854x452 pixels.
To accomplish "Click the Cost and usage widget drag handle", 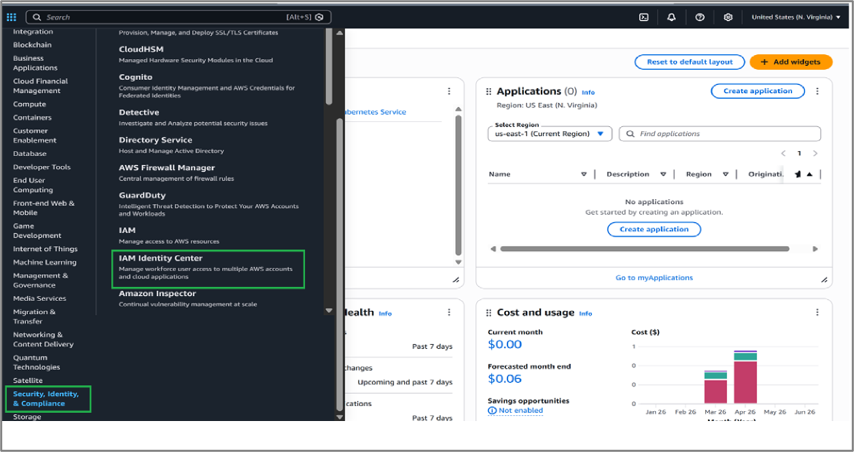I will [x=489, y=313].
